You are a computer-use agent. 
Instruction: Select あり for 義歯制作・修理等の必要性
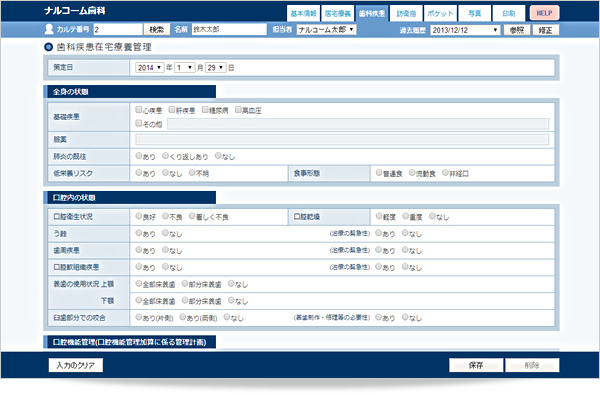378,317
